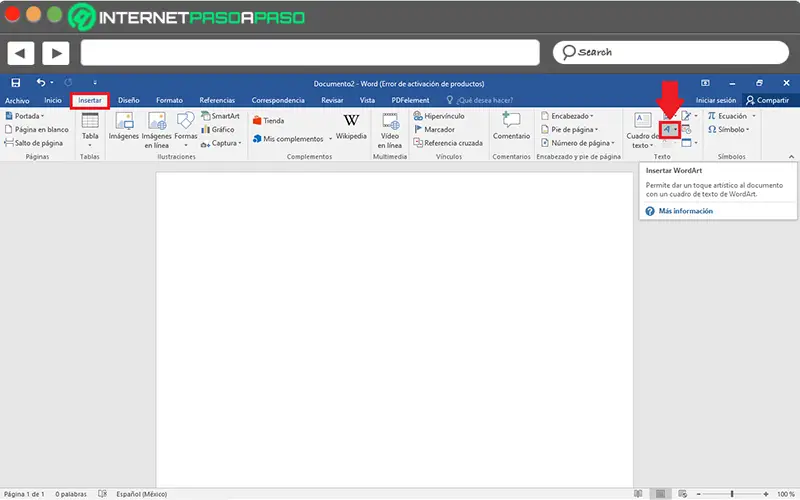Select the Insertar tab

(x=90, y=101)
